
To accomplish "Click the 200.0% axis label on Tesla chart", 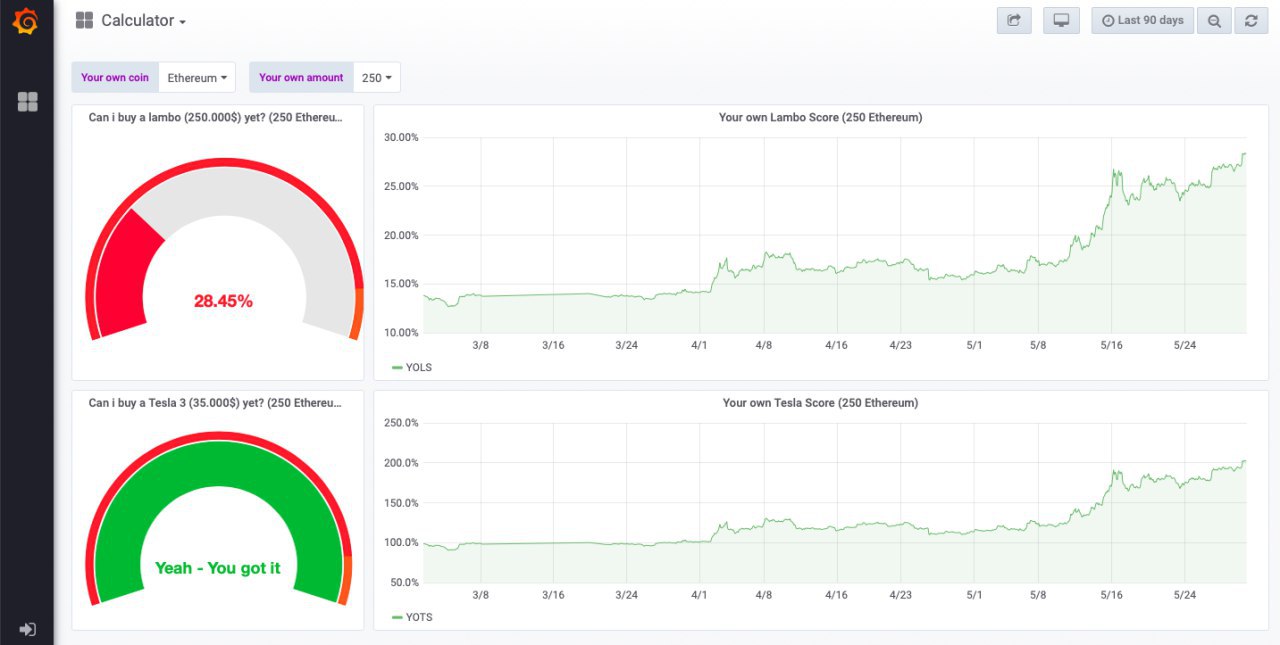I will tap(401, 463).
